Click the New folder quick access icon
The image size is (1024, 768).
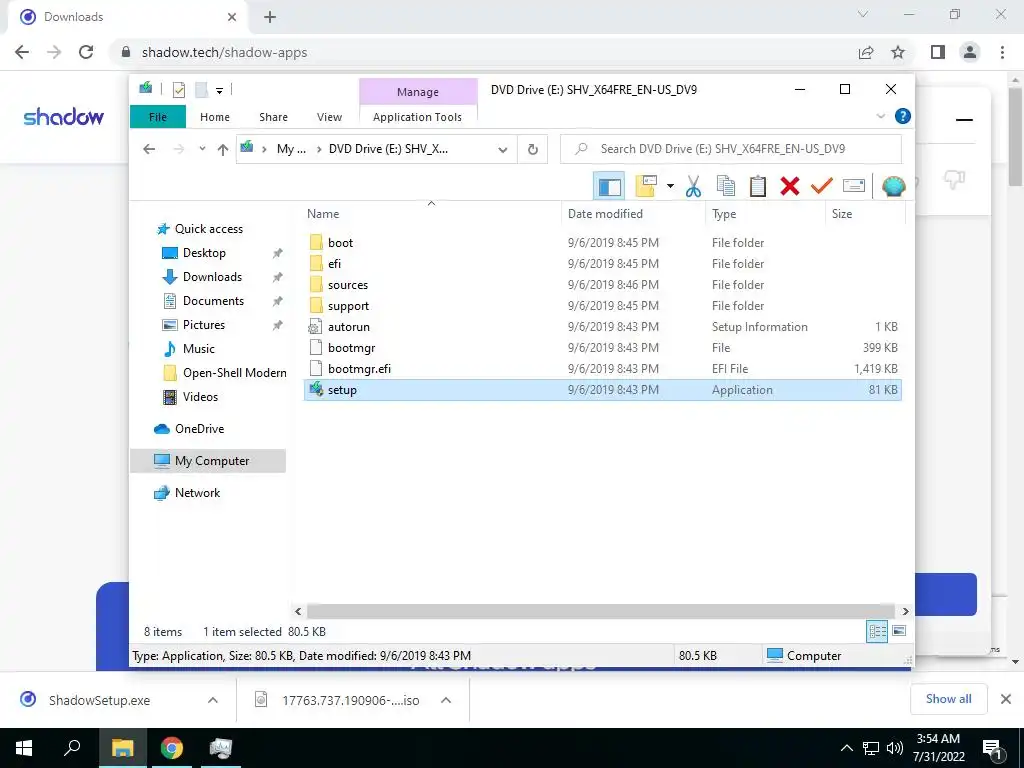point(202,90)
